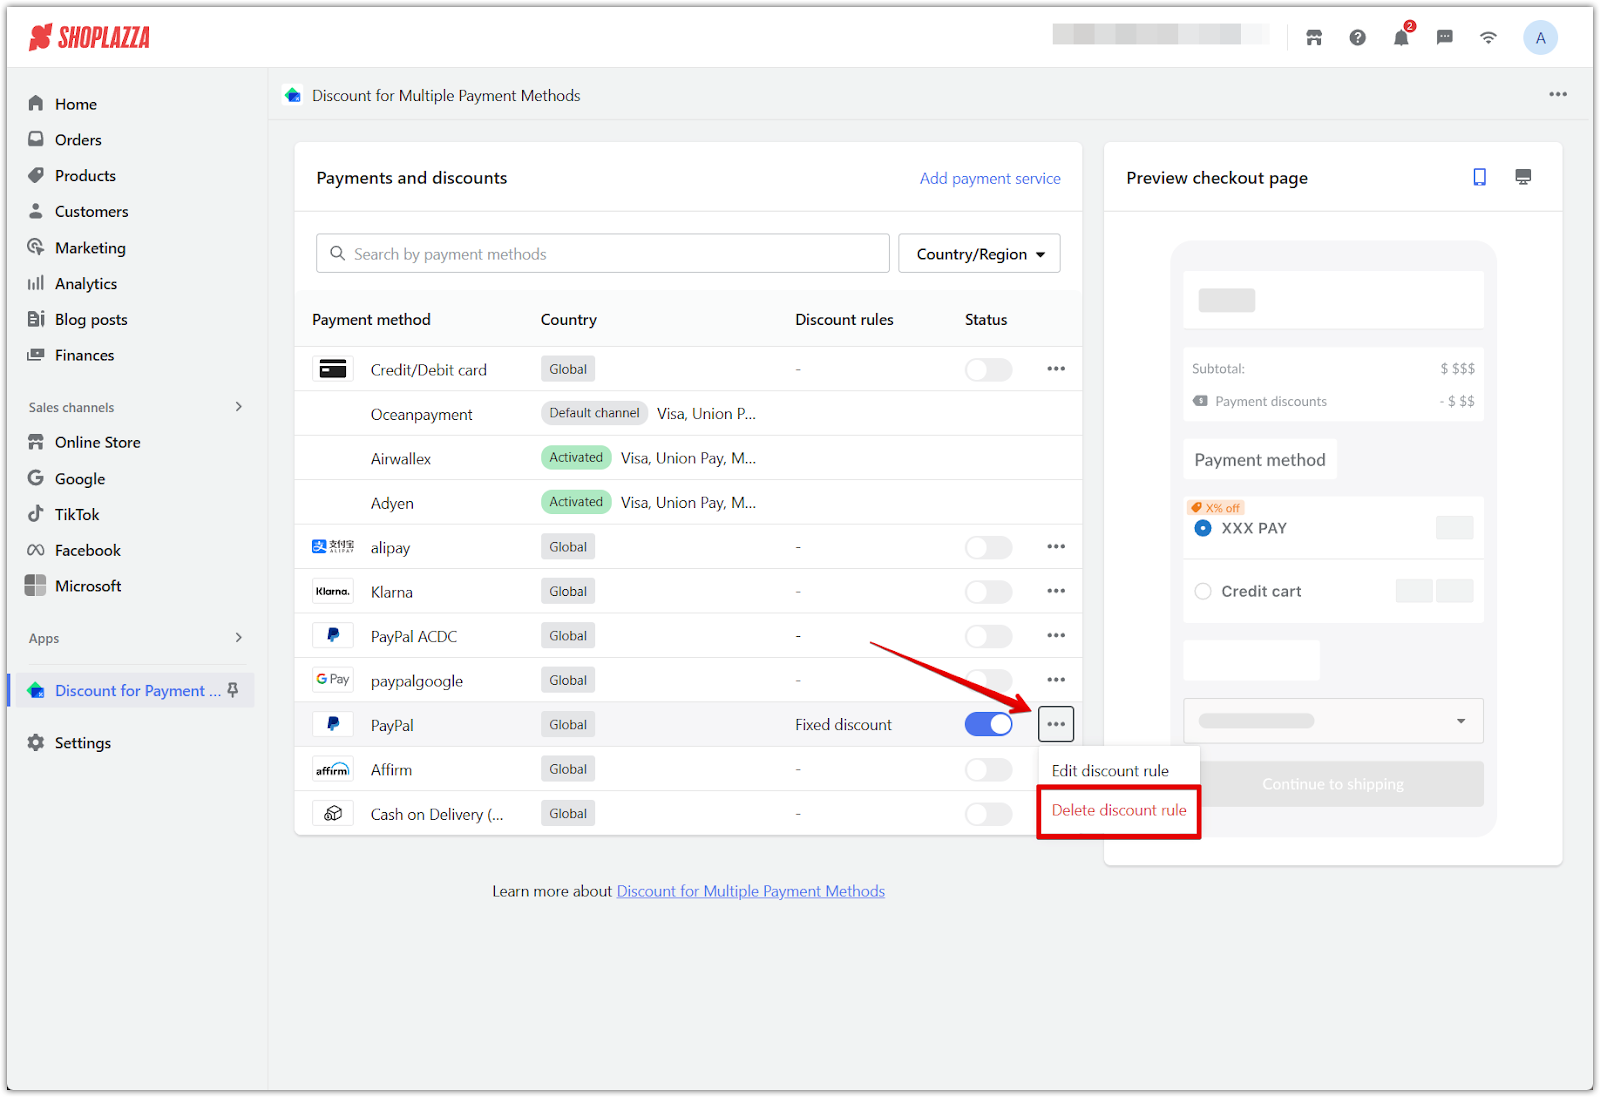Click the Activated badge for Airwallex
Image resolution: width=1600 pixels, height=1097 pixels.
[x=576, y=458]
